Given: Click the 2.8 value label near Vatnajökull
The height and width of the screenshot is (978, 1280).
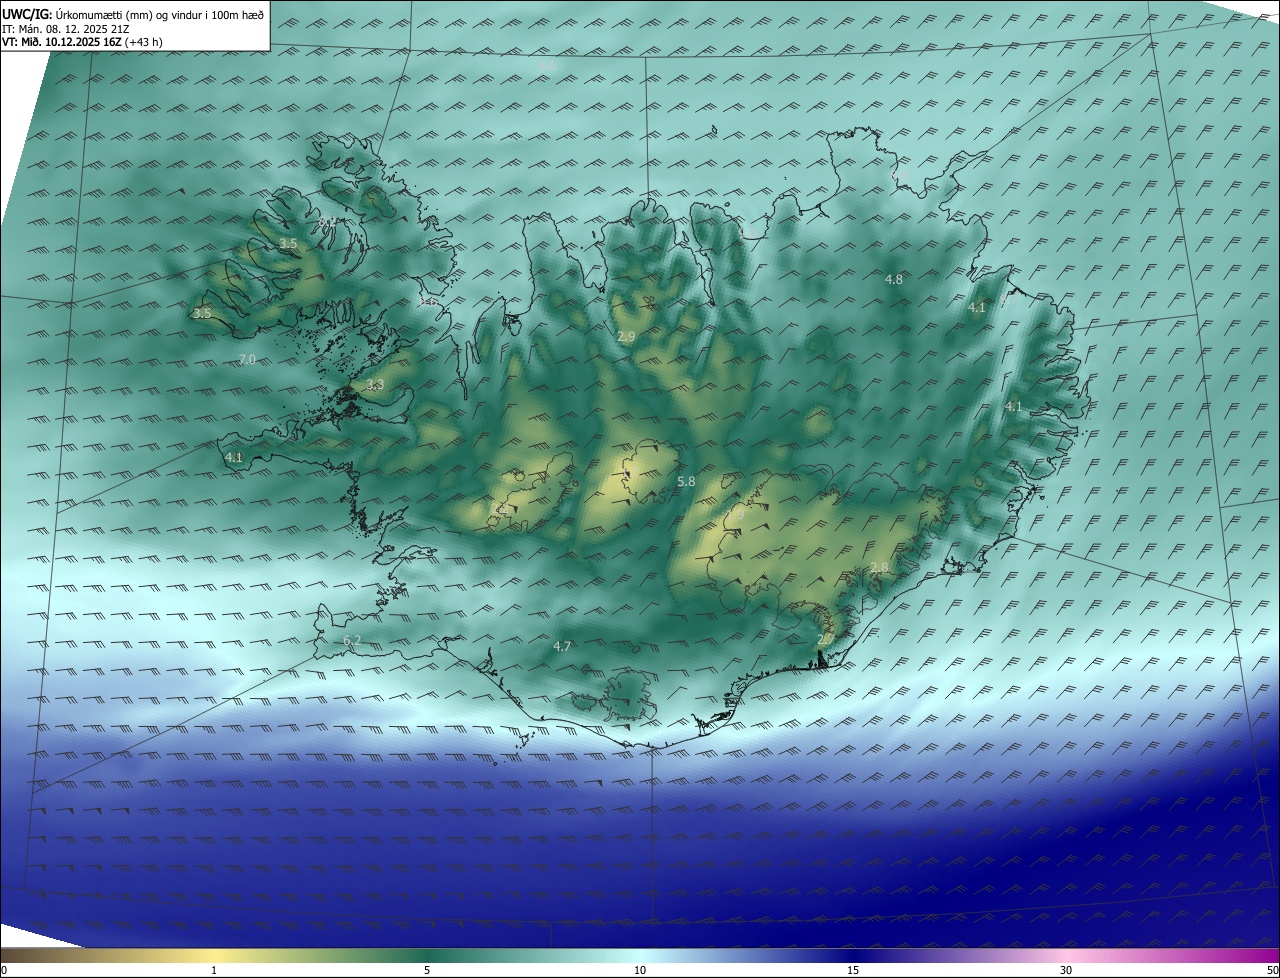Looking at the screenshot, I should 879,567.
